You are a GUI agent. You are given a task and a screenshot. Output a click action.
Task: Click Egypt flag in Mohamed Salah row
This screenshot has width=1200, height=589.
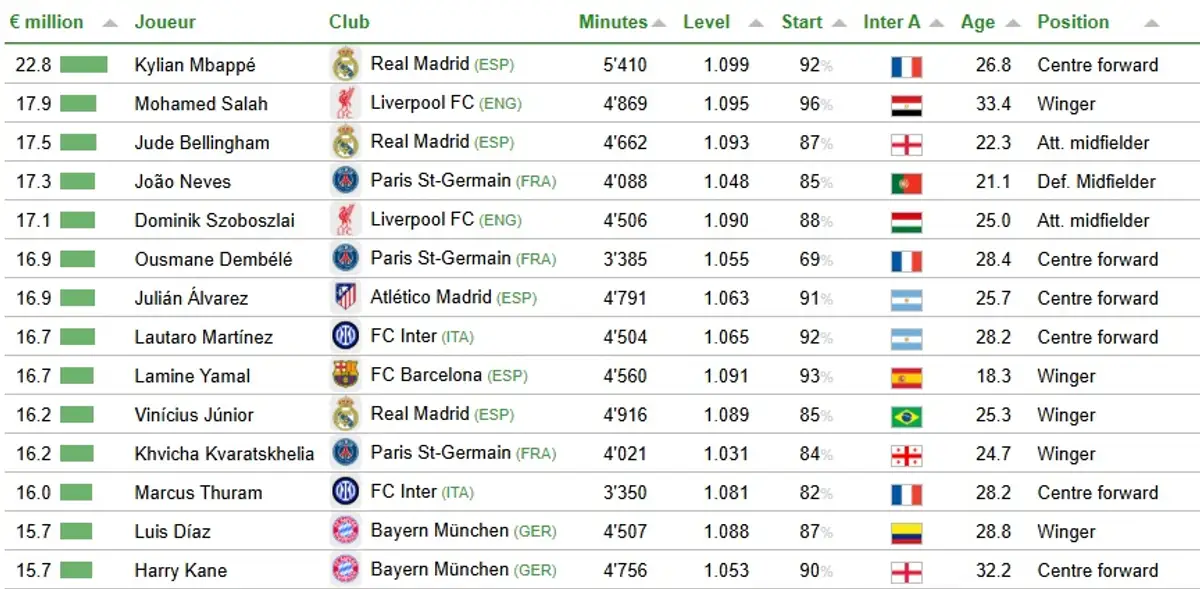(x=906, y=105)
